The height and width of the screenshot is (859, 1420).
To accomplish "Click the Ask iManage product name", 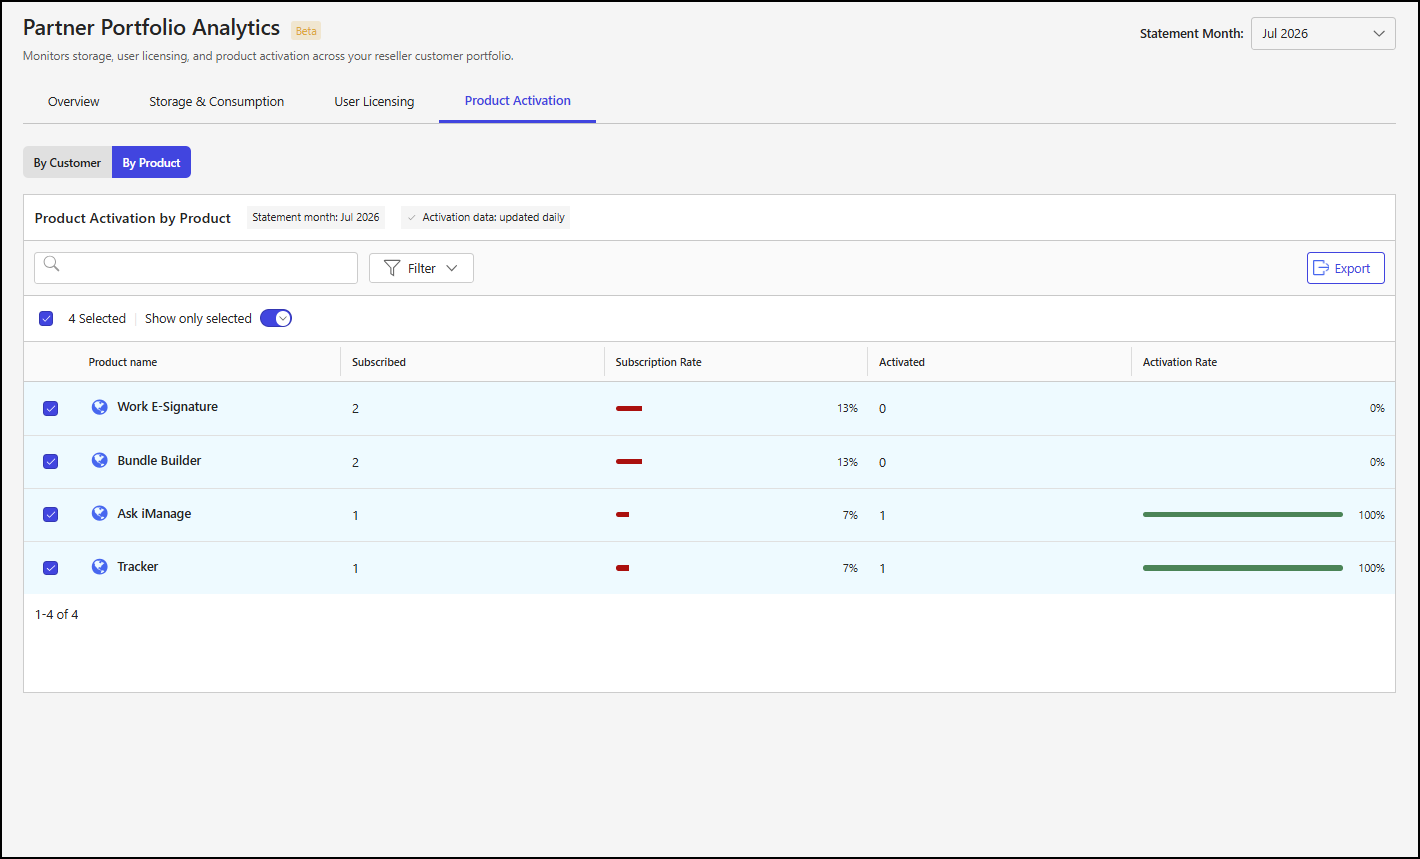I will (x=154, y=514).
